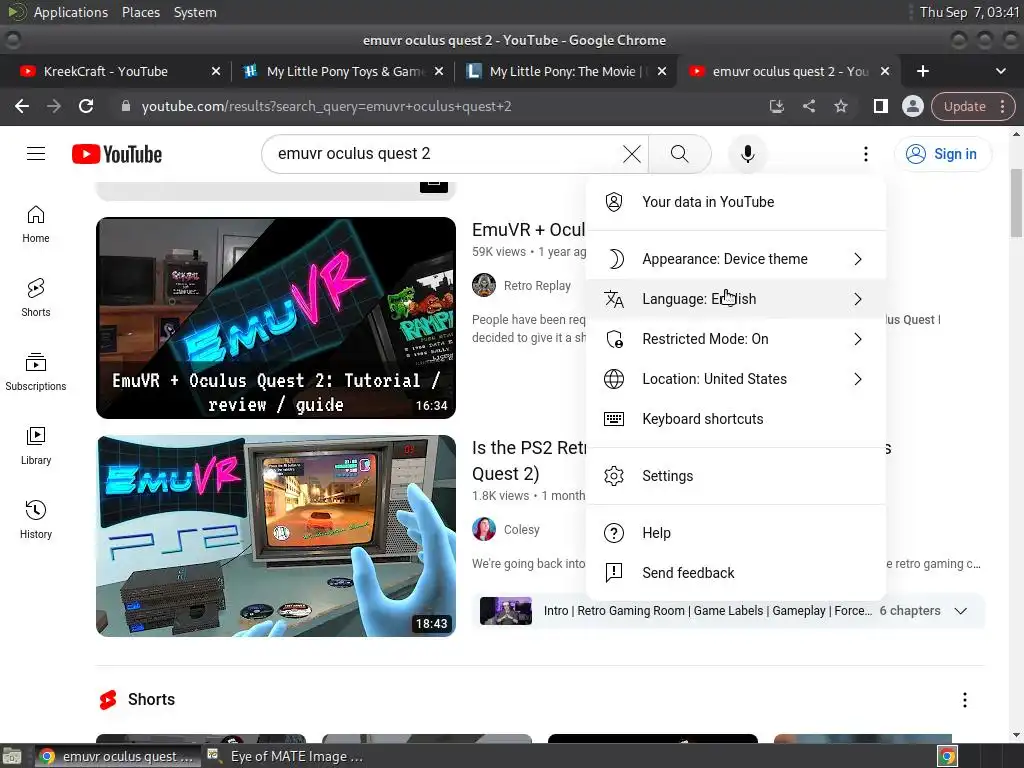Click the site lock icon in address bar
Viewport: 1024px width, 768px height.
pyautogui.click(x=126, y=106)
